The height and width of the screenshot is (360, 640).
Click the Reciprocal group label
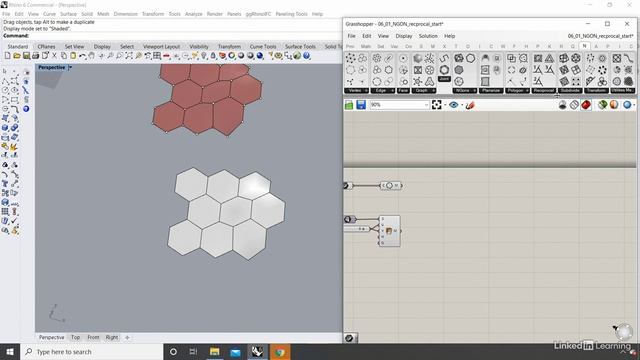point(544,91)
